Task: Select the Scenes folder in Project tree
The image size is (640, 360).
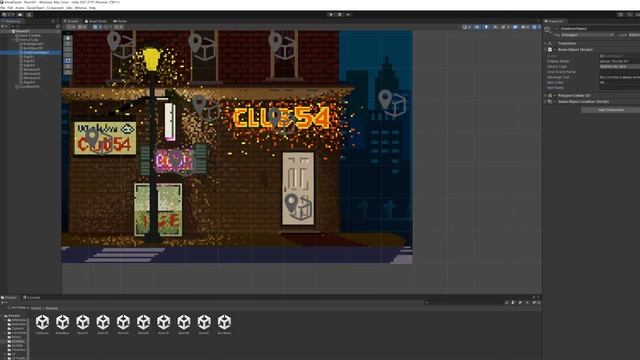Action: 17,341
